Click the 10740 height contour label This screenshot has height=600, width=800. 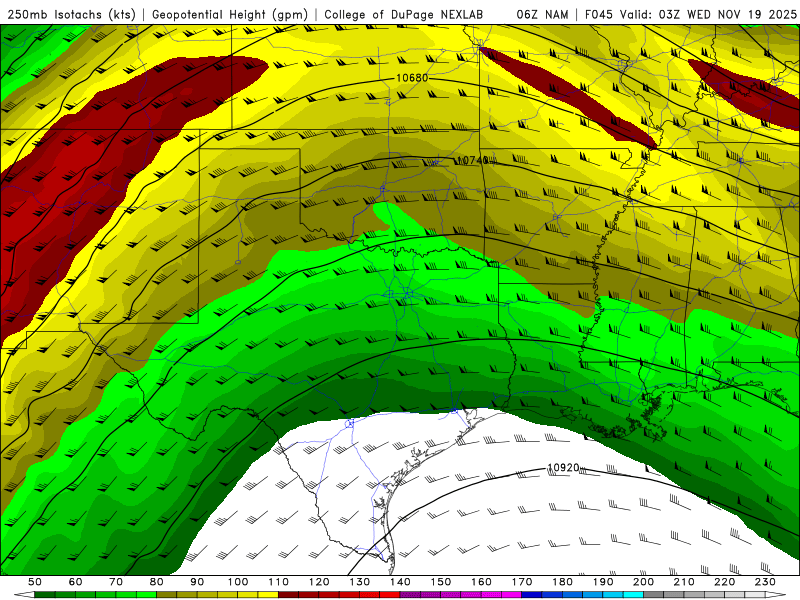tap(472, 160)
